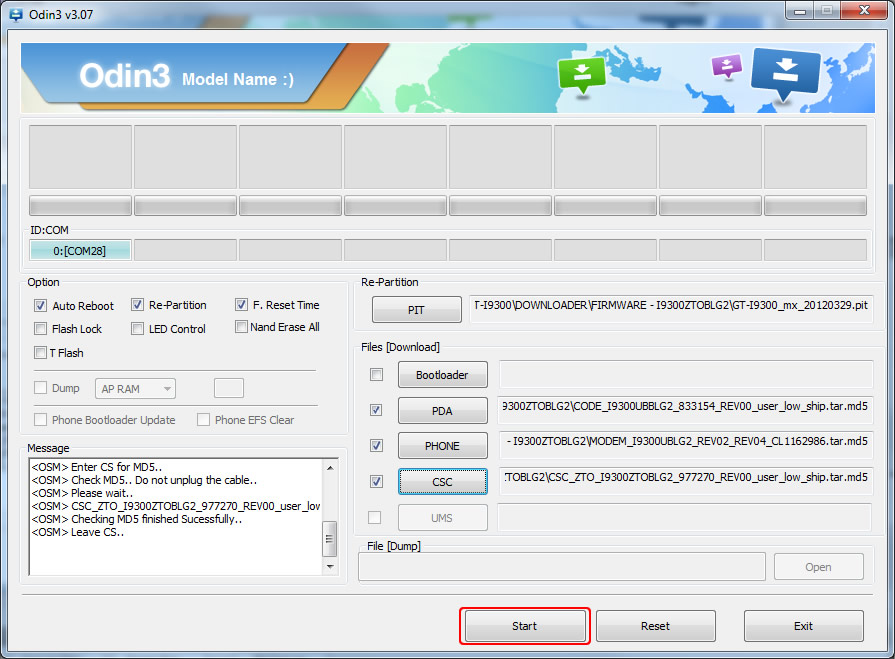Select the 0:[COM28] port cell

(80, 250)
